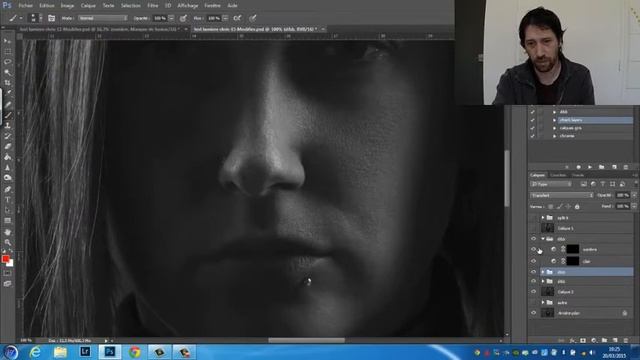
Task: Create new group at Layers panel bottom
Action: (604, 340)
